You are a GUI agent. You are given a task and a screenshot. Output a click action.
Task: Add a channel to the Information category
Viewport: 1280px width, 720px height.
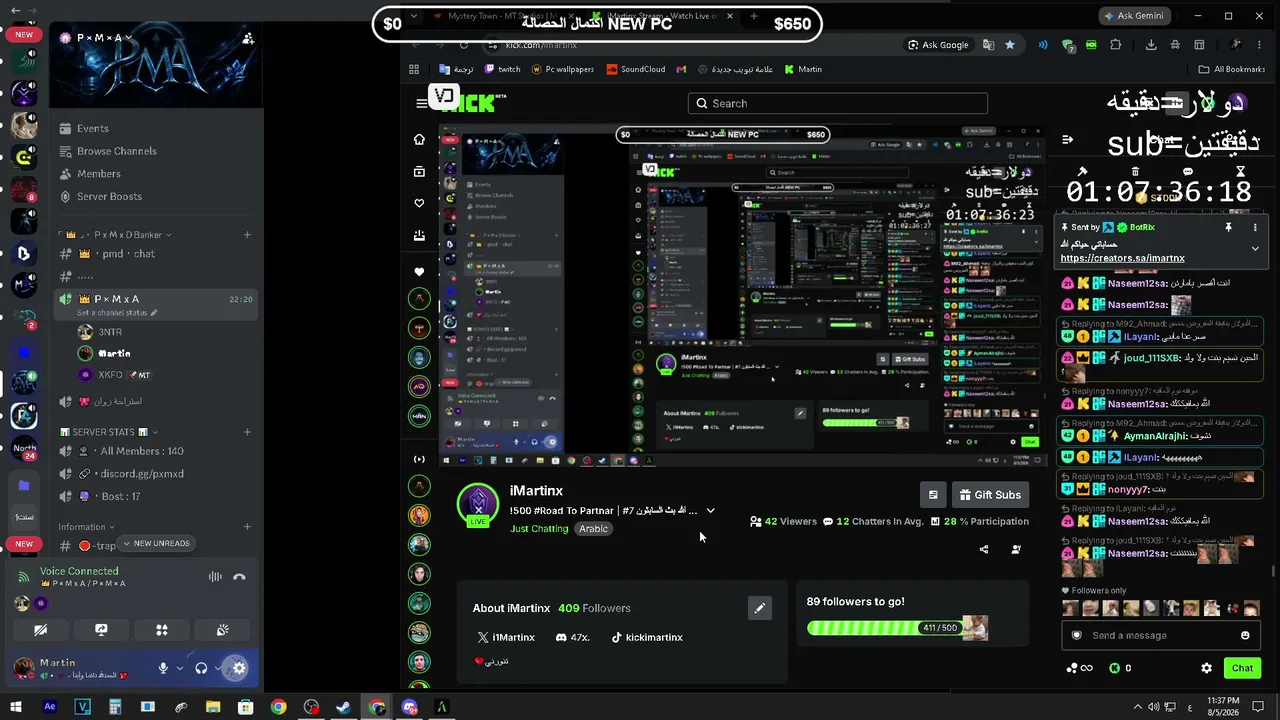pos(247,527)
